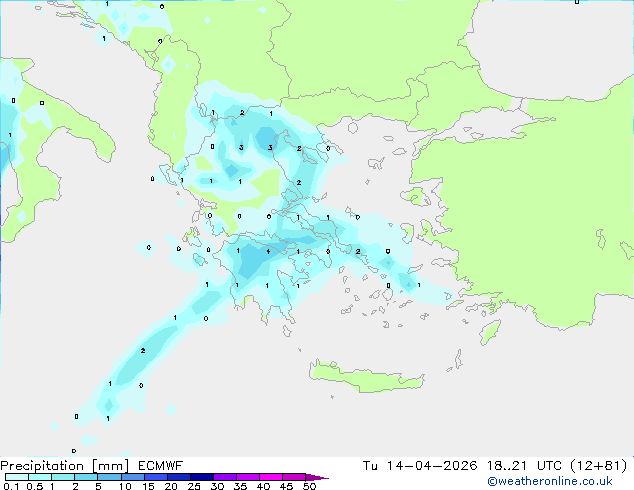Image resolution: width=634 pixels, height=490 pixels.
Task: Select the legend swatch between 5 and 10
Action: (x=109, y=477)
